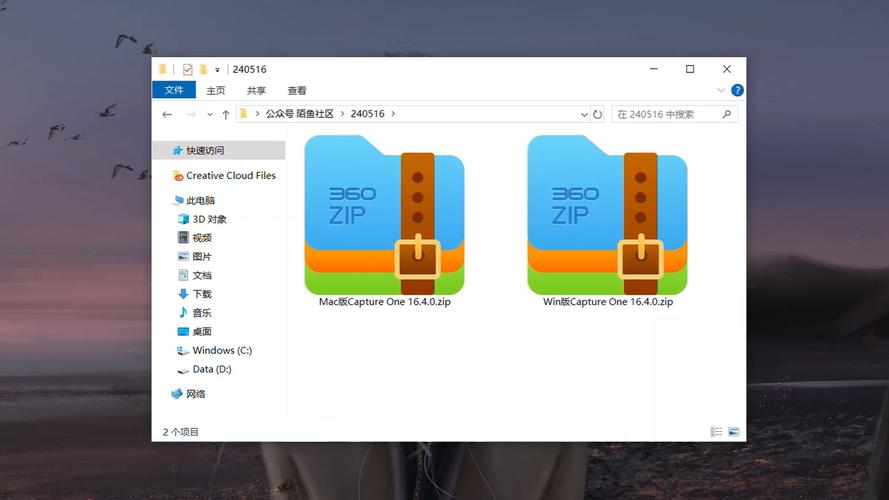Switch to the 主页 ribbon tab
Image resolution: width=889 pixels, height=500 pixels.
coord(215,90)
